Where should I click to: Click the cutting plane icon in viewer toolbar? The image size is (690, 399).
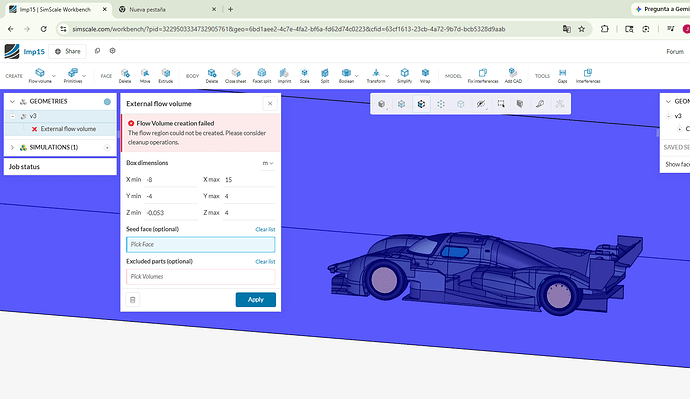point(520,104)
